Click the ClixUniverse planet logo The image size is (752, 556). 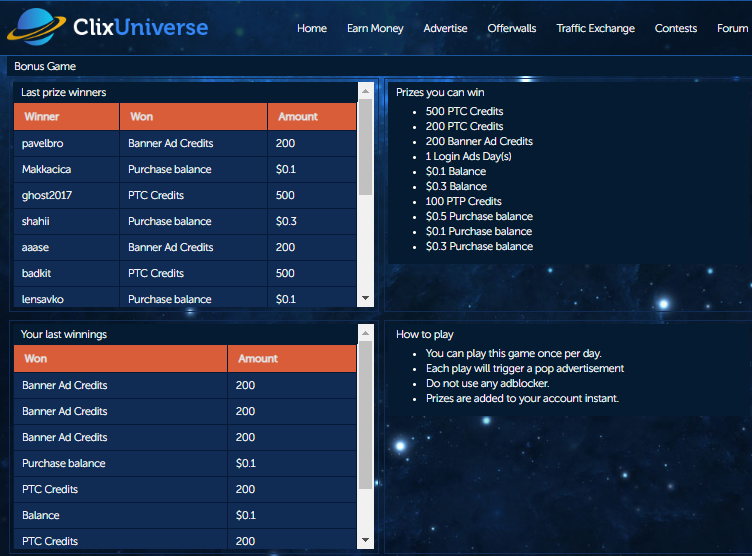point(35,25)
